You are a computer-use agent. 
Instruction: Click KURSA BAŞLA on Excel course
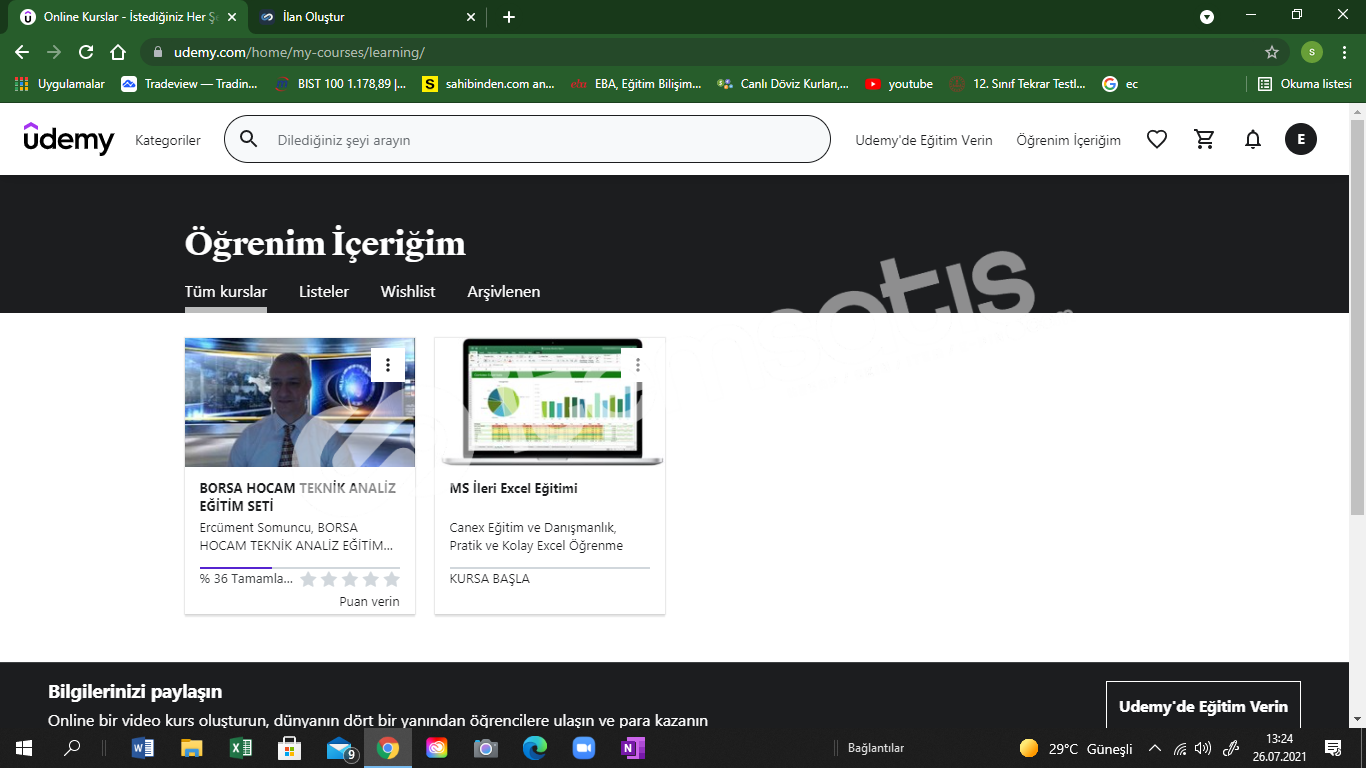pos(490,578)
